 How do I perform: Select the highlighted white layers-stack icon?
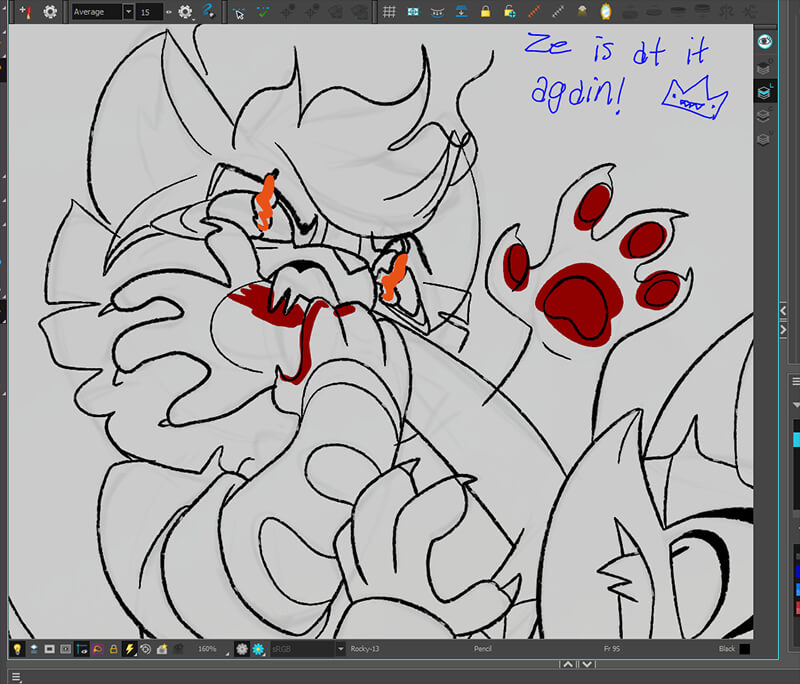[x=764, y=92]
